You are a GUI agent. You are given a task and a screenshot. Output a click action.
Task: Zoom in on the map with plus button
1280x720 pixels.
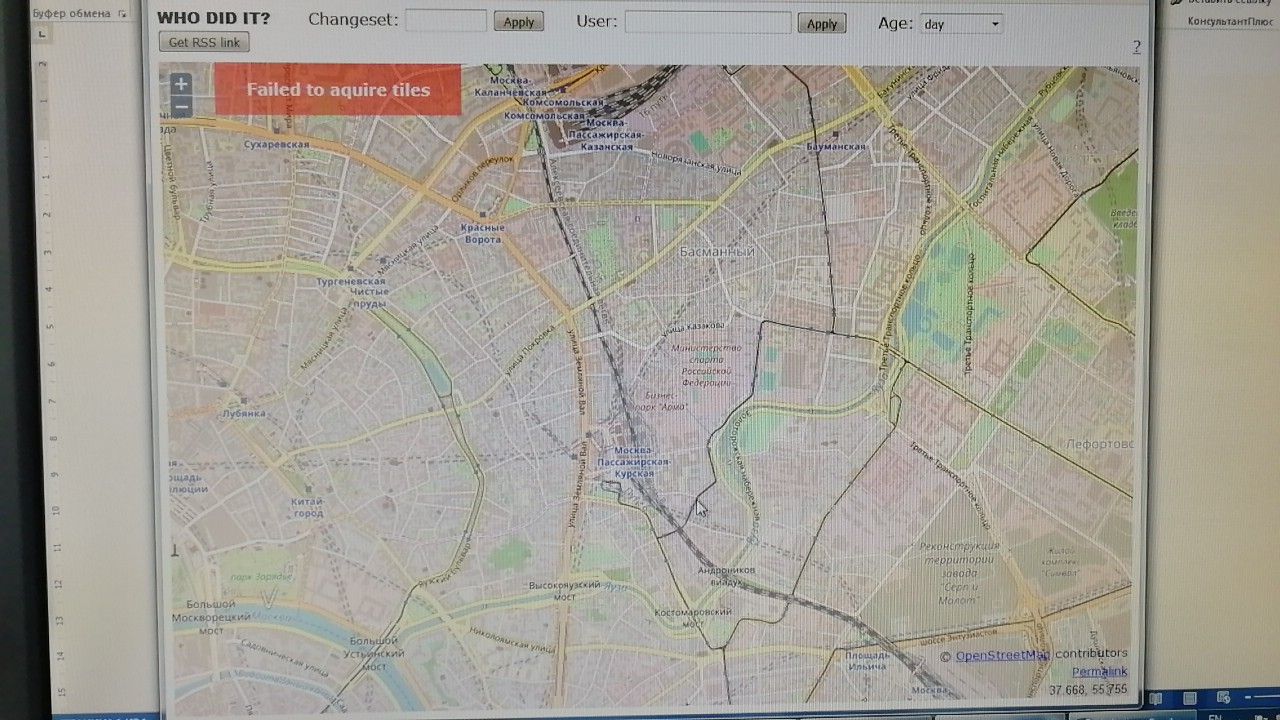click(x=181, y=85)
